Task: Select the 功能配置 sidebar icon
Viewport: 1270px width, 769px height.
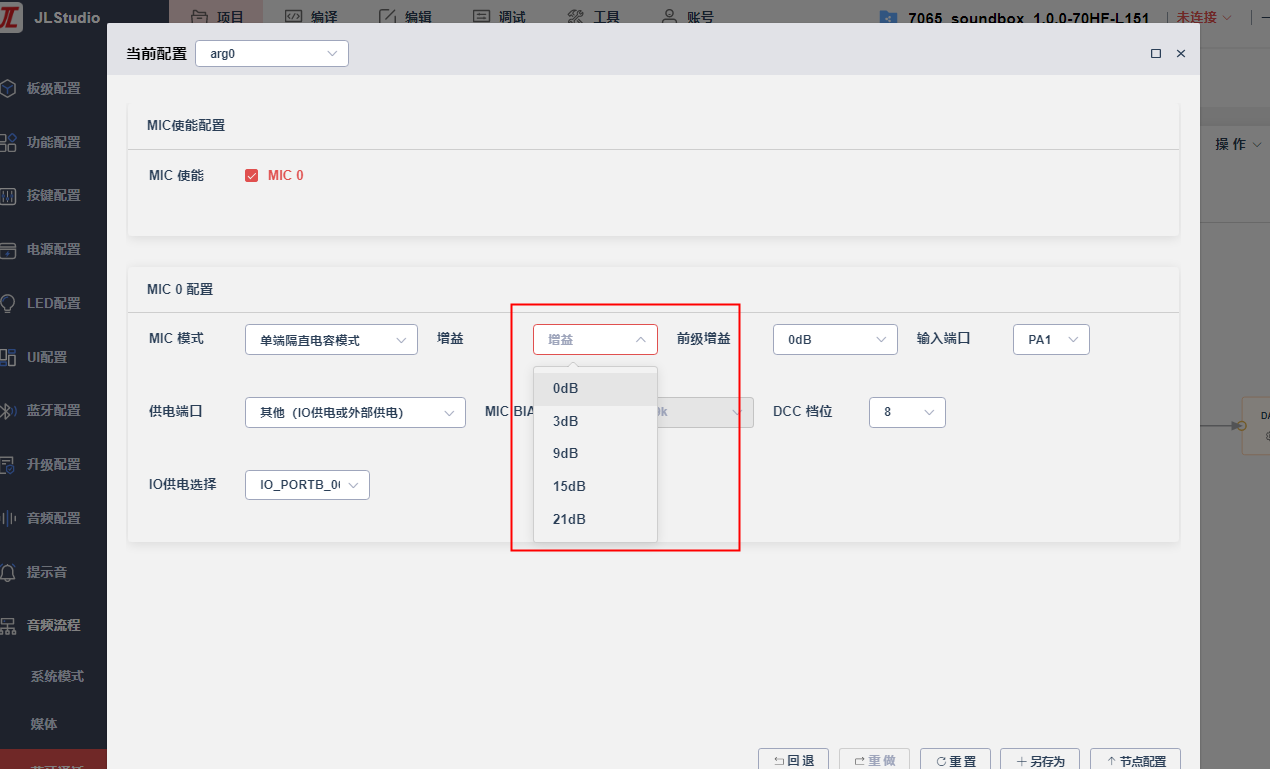Action: click(8, 142)
